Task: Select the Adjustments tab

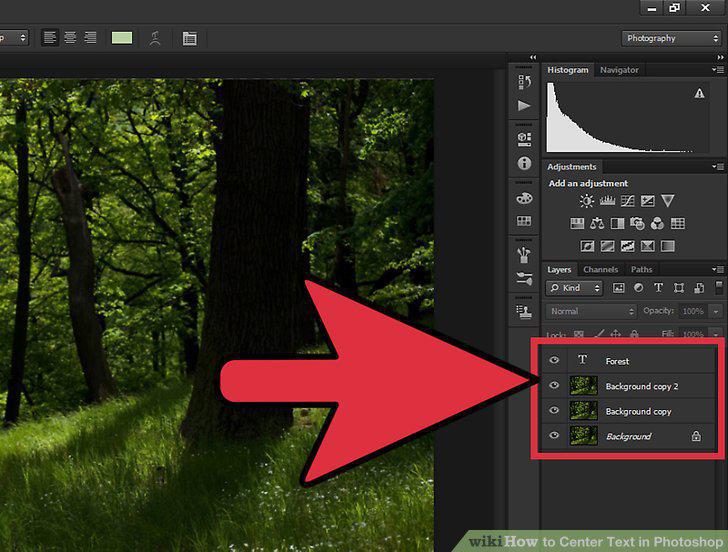Action: 572,167
